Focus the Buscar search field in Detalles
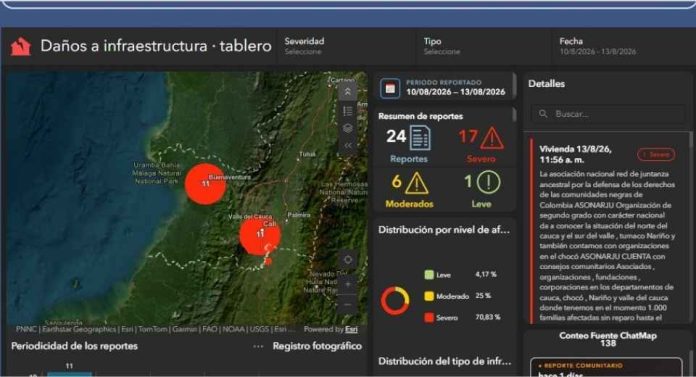 click(x=608, y=114)
